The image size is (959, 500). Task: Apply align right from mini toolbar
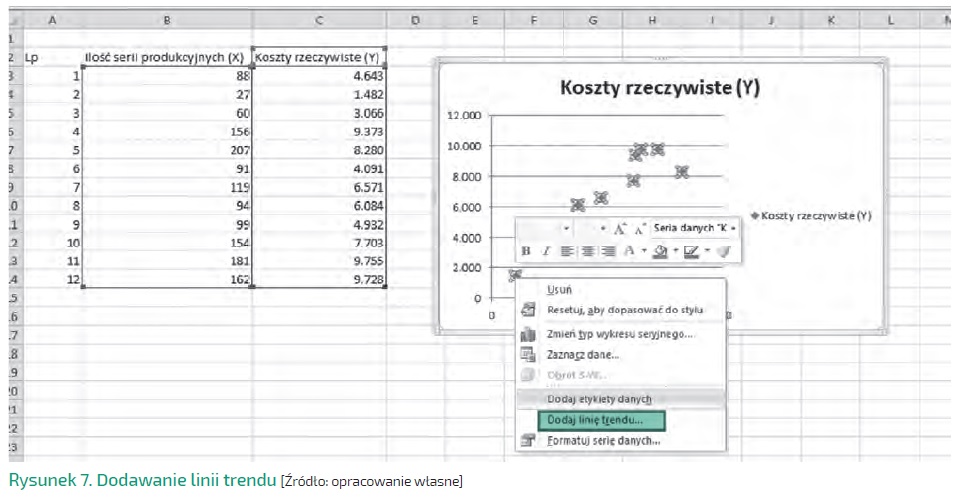pyautogui.click(x=608, y=251)
